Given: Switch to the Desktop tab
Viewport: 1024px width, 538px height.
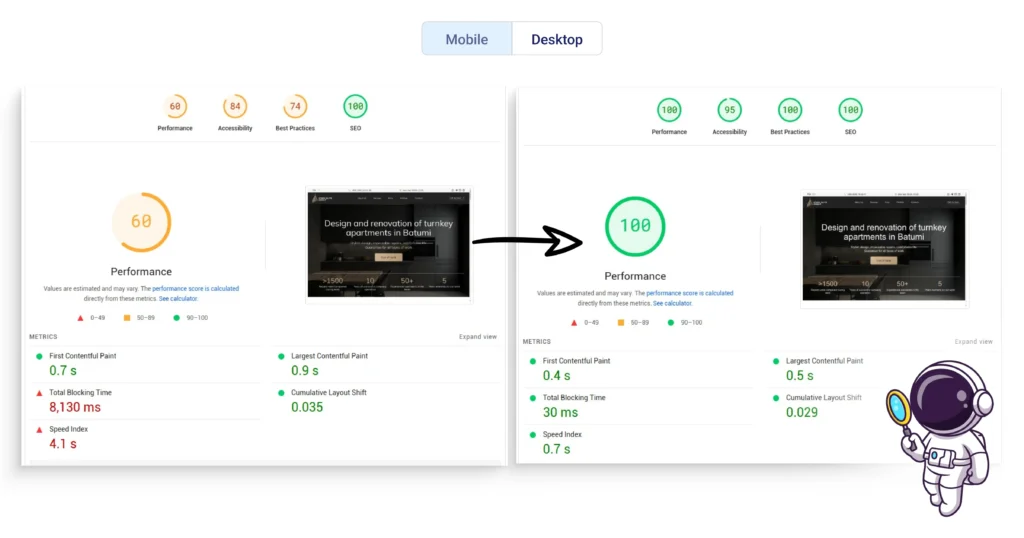Looking at the screenshot, I should (557, 39).
